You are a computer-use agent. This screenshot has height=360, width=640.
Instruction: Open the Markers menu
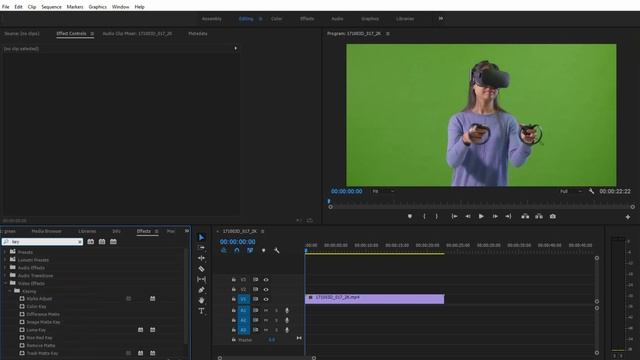(x=75, y=7)
